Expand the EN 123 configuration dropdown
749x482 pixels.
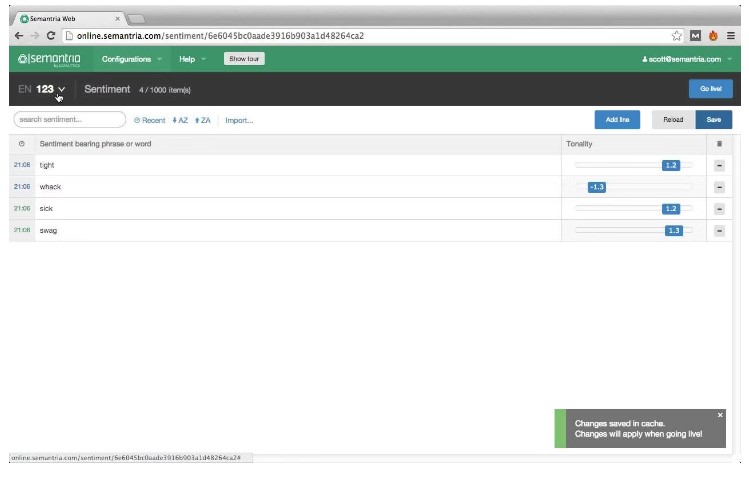coord(42,89)
